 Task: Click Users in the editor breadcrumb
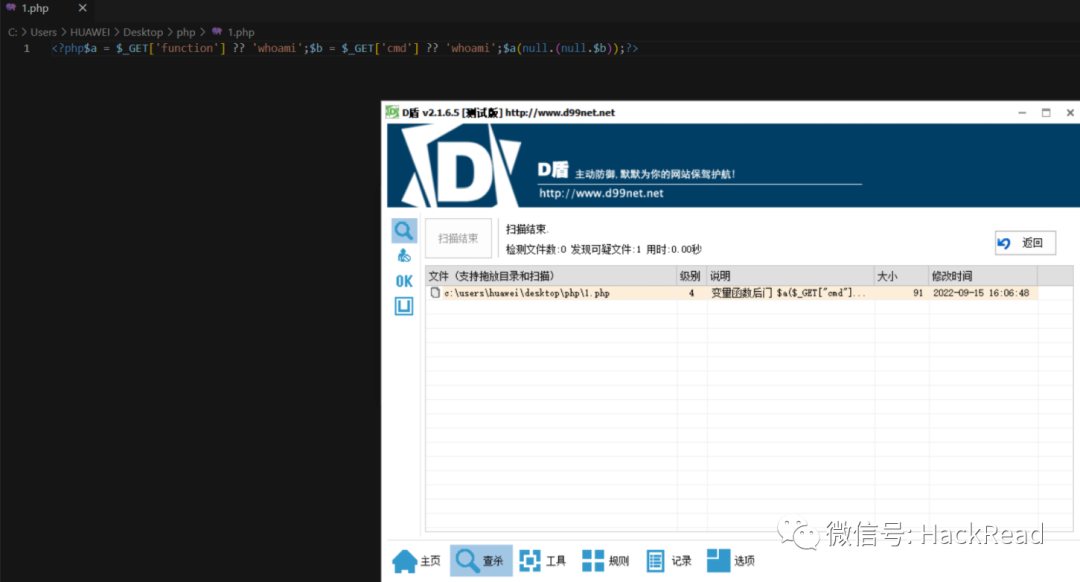click(x=43, y=32)
